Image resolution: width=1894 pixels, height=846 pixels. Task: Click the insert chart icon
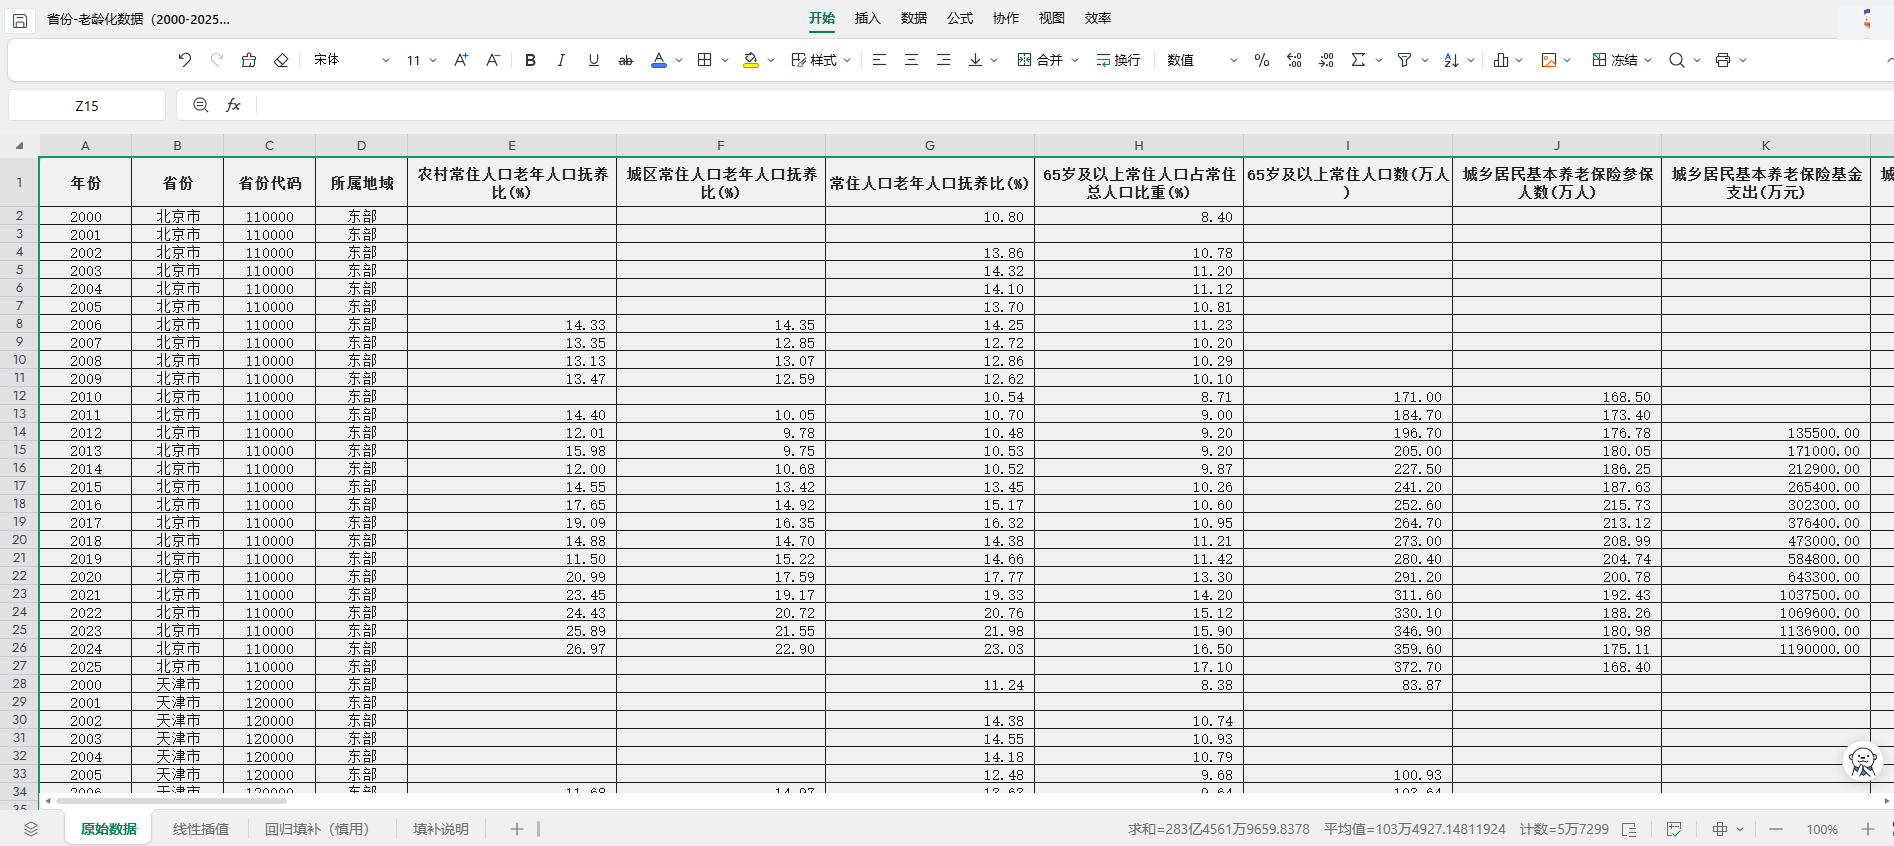pyautogui.click(x=1501, y=60)
